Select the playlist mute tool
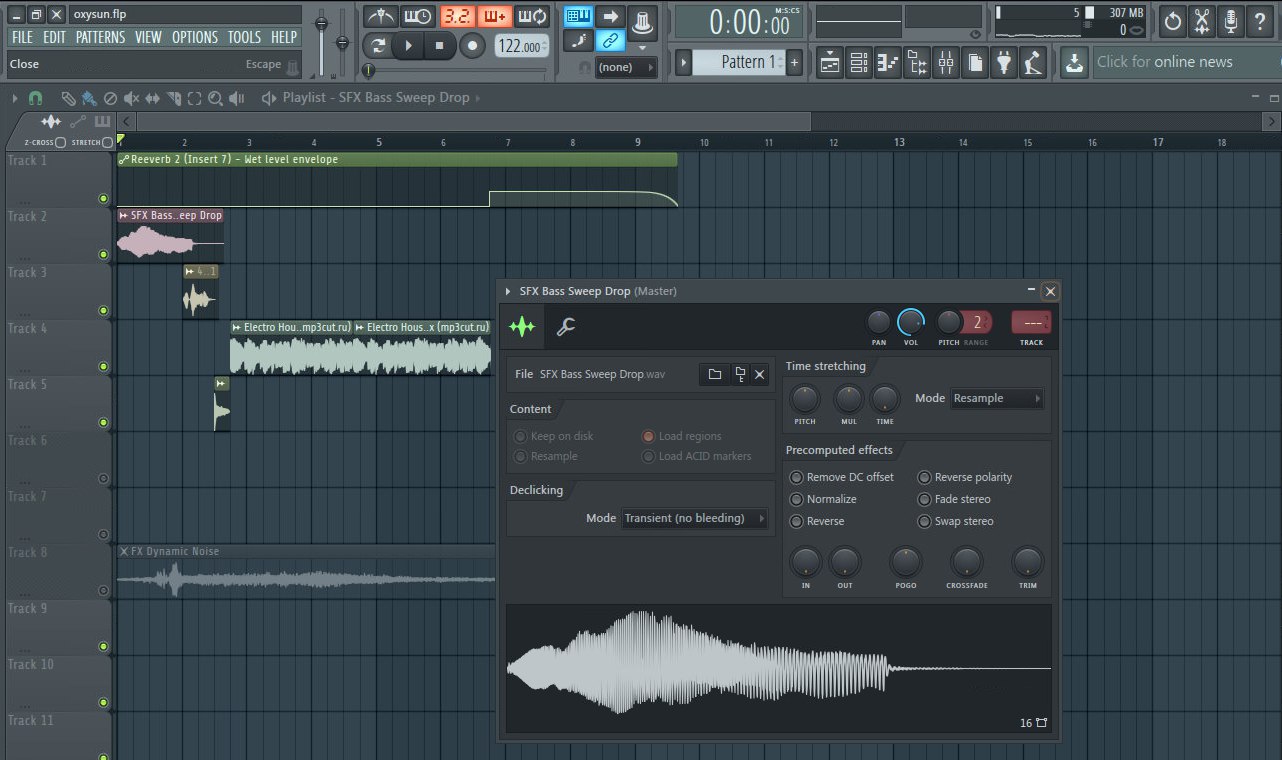Image resolution: width=1282 pixels, height=760 pixels. 131,98
